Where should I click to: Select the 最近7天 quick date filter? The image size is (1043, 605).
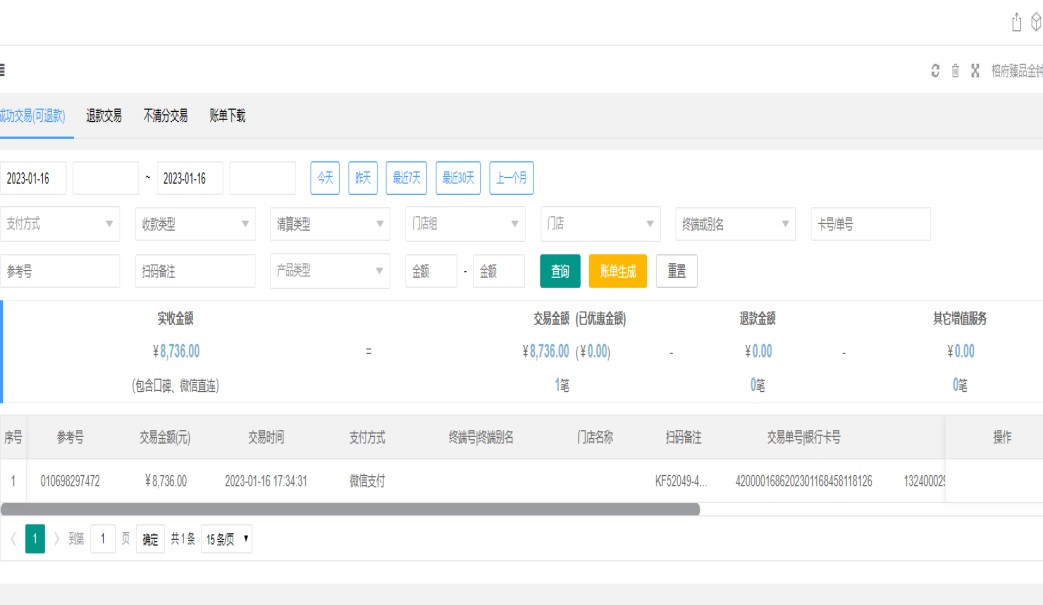tap(407, 178)
